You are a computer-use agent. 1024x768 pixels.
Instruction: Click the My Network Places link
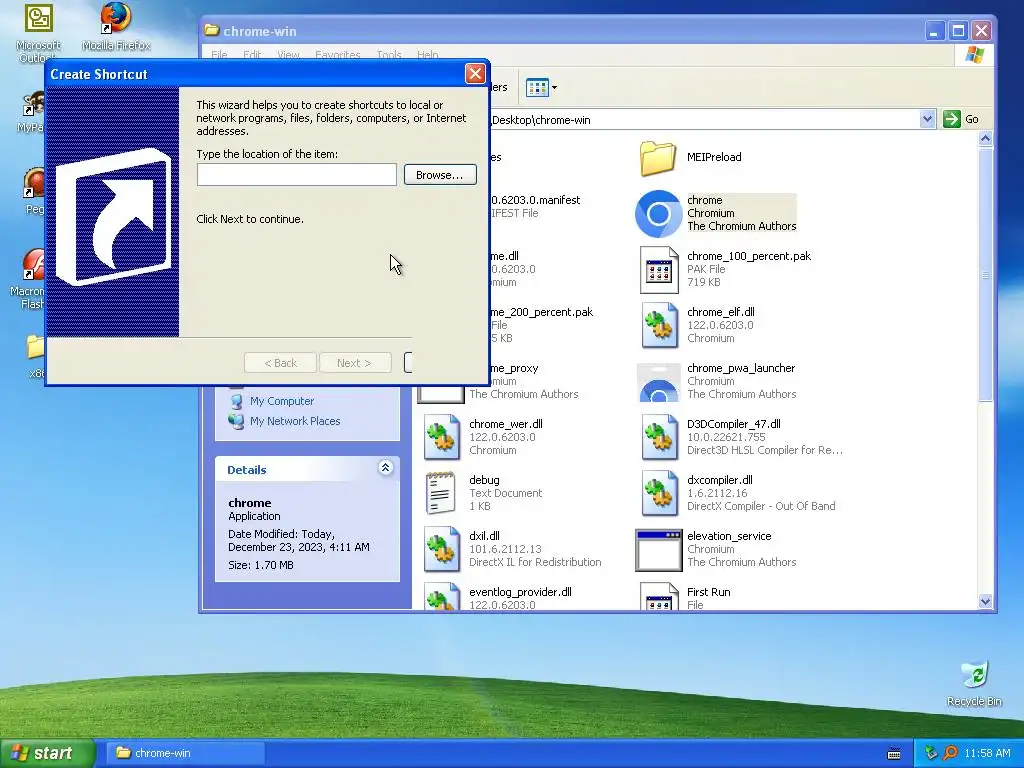pyautogui.click(x=295, y=421)
